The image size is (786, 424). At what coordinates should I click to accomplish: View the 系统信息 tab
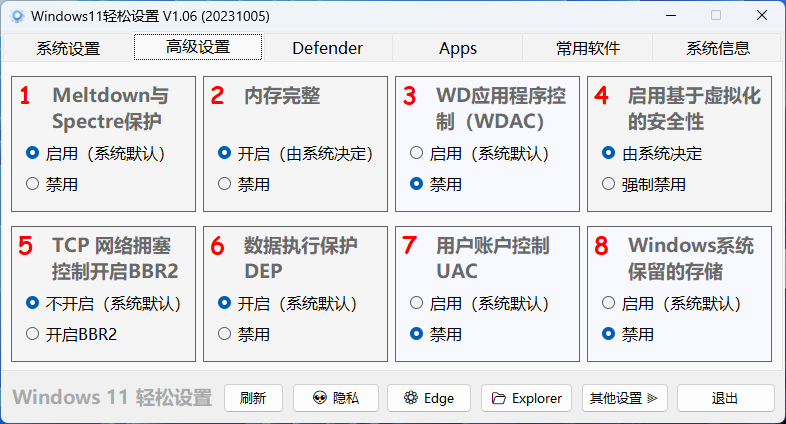(x=718, y=48)
